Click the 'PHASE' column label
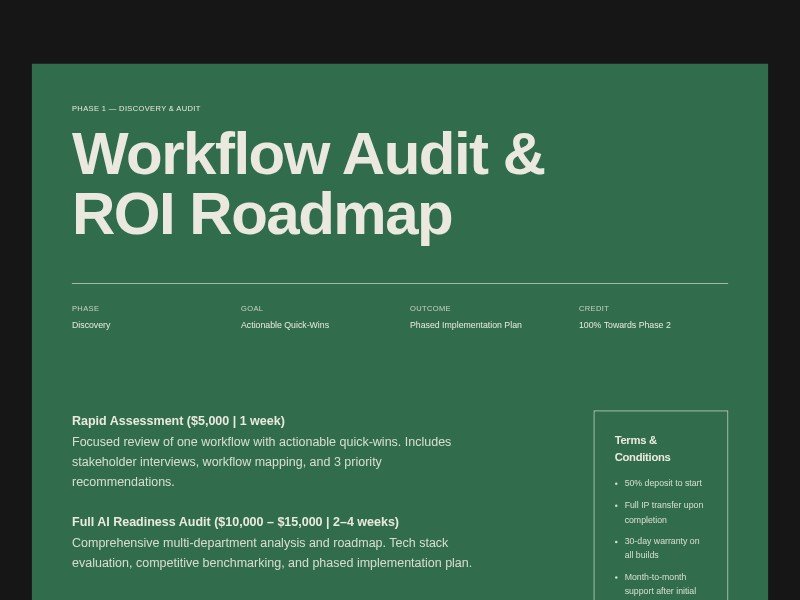Image resolution: width=800 pixels, height=600 pixels. (x=85, y=309)
